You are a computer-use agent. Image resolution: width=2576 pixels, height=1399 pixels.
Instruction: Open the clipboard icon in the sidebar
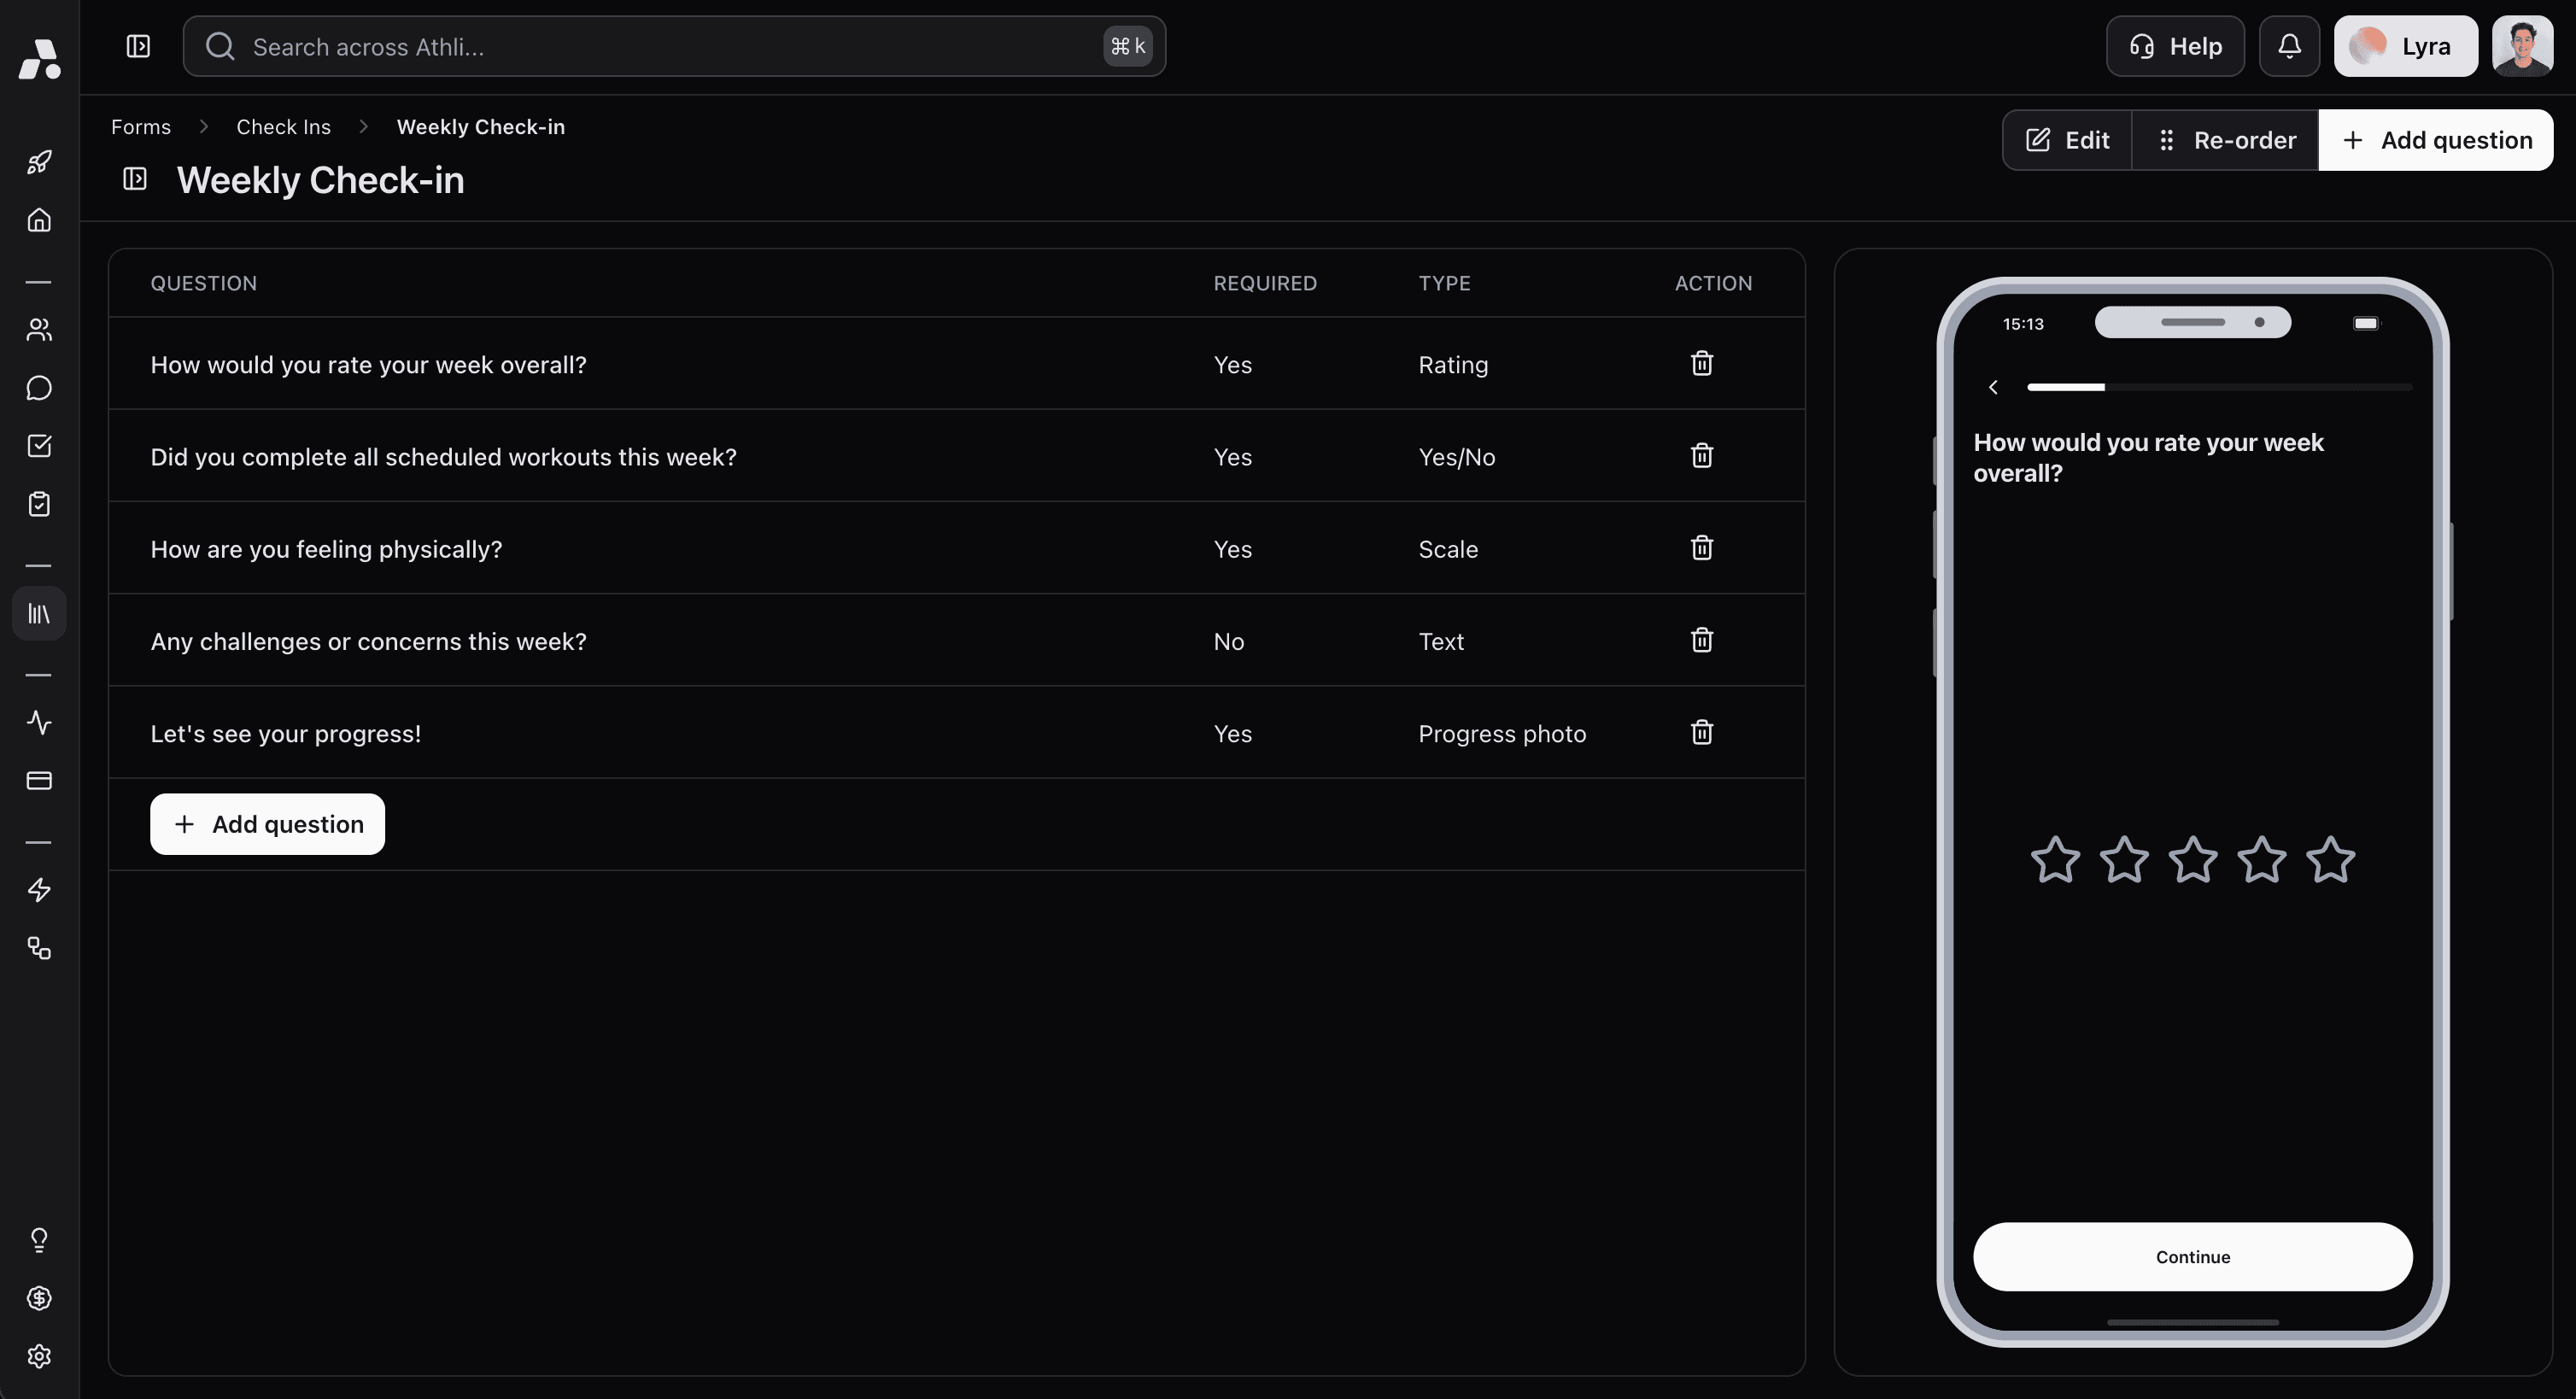(39, 504)
